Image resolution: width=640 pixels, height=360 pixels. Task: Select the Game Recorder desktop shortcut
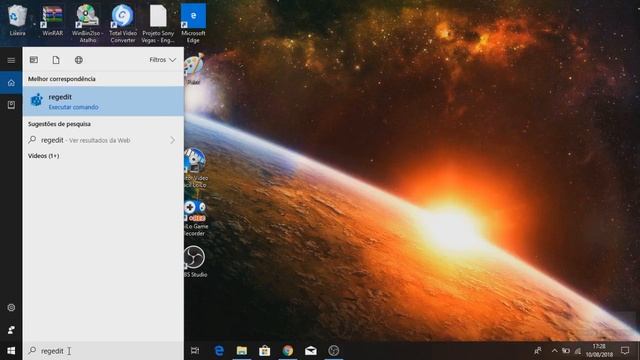click(x=196, y=218)
